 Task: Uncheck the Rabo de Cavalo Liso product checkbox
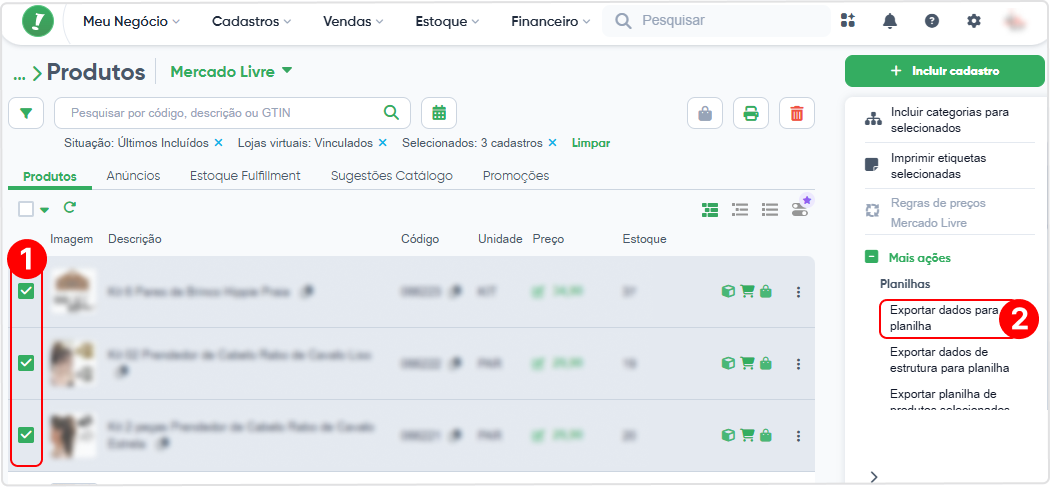[26, 363]
